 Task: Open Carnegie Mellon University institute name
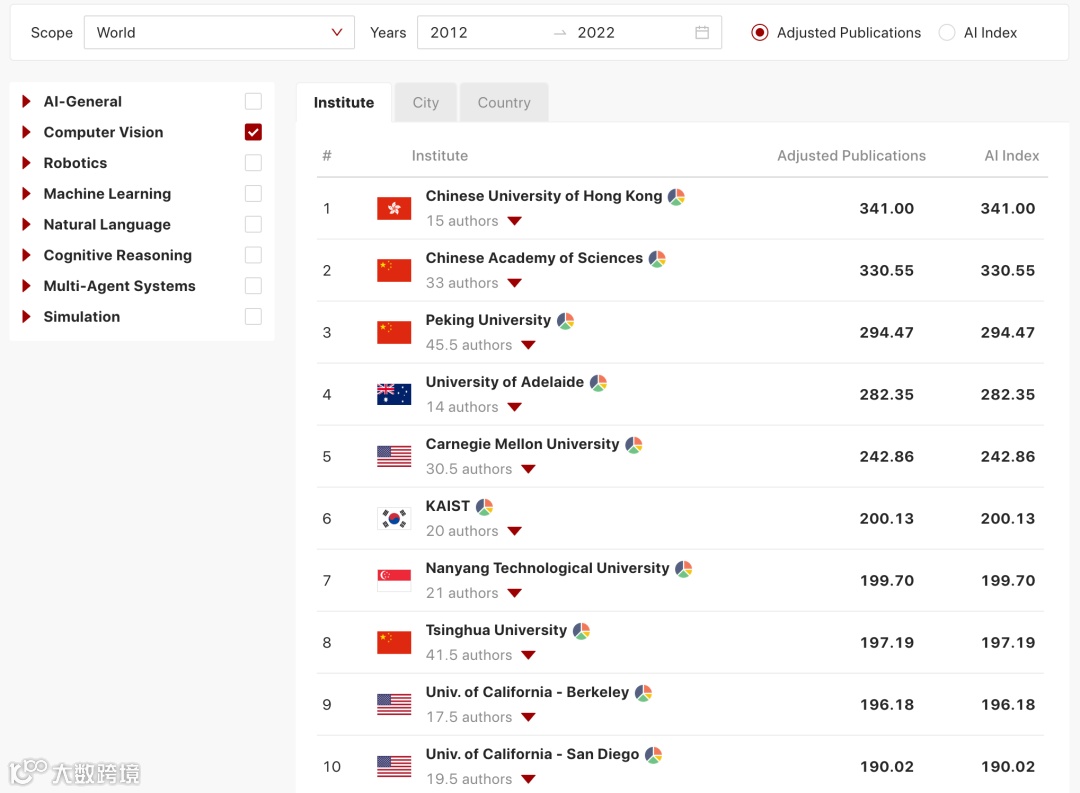(x=522, y=444)
